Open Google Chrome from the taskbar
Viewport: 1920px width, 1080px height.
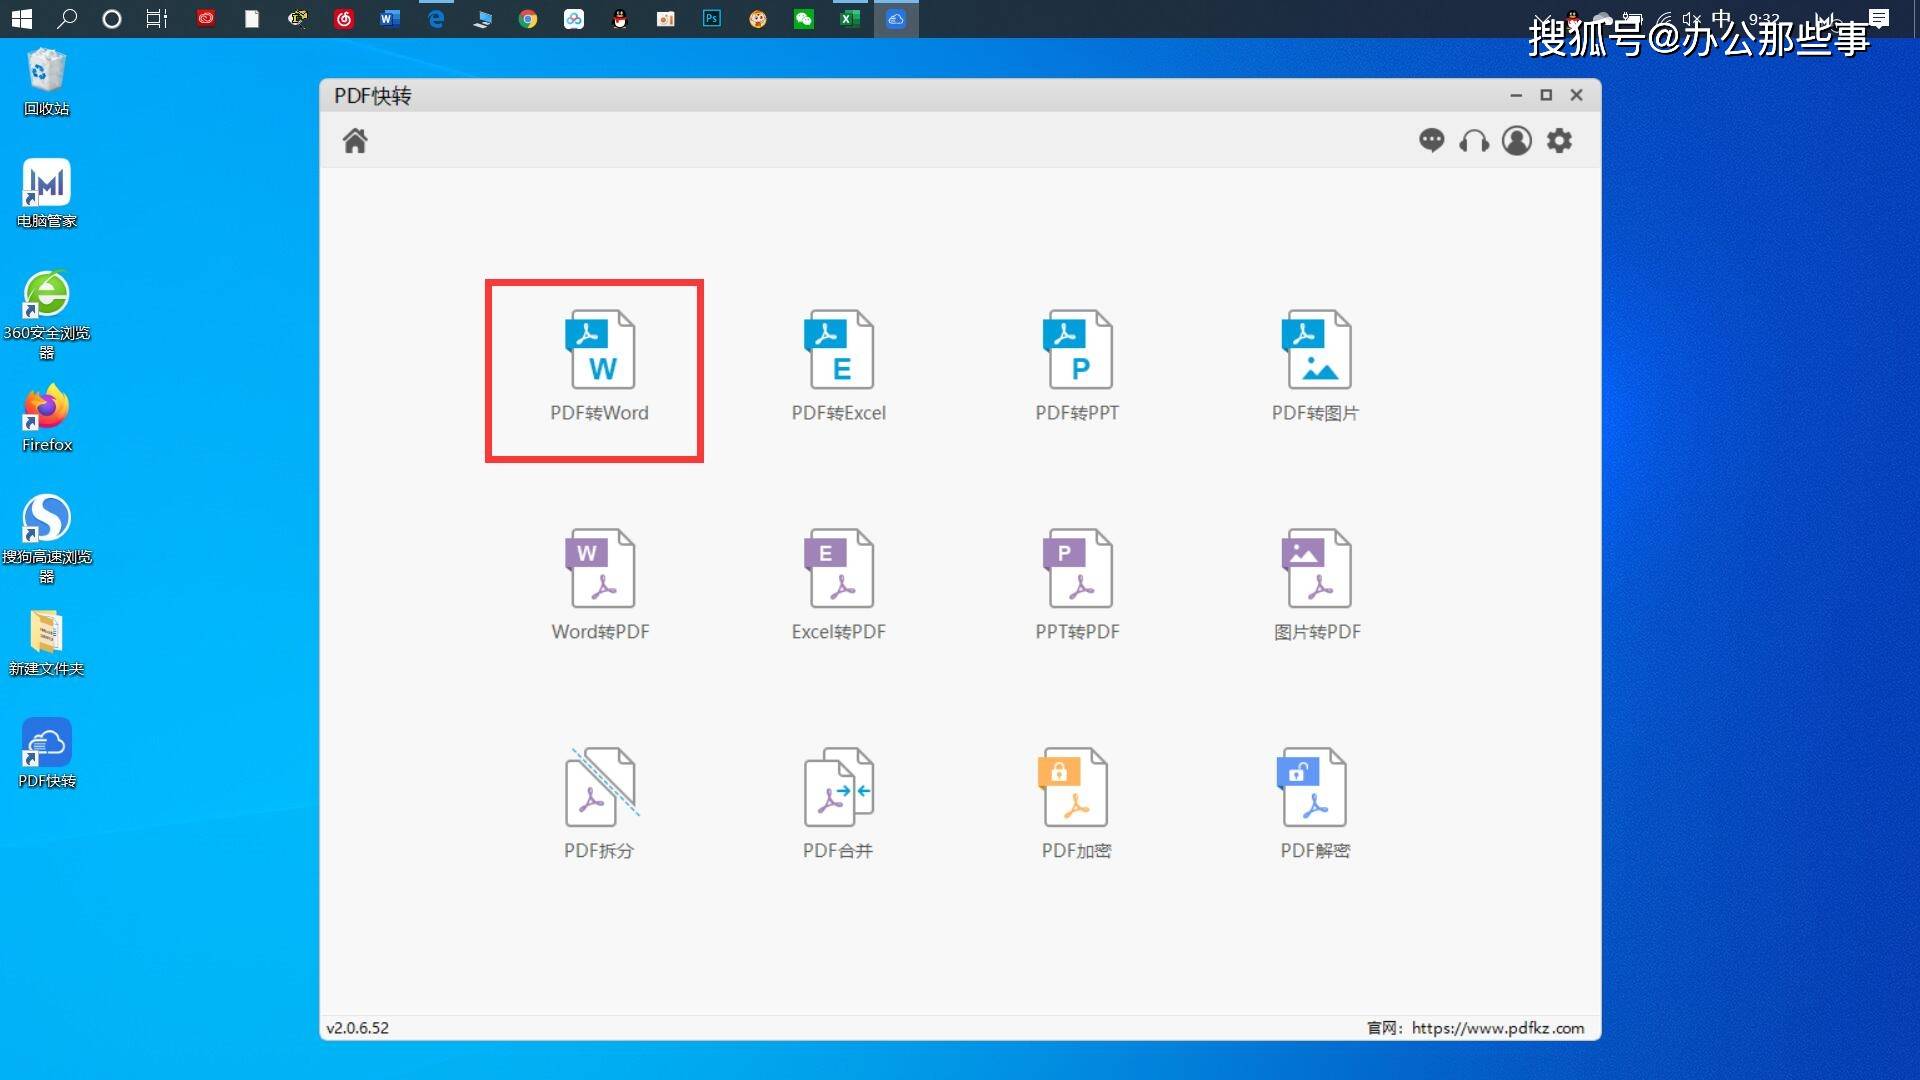coord(527,18)
